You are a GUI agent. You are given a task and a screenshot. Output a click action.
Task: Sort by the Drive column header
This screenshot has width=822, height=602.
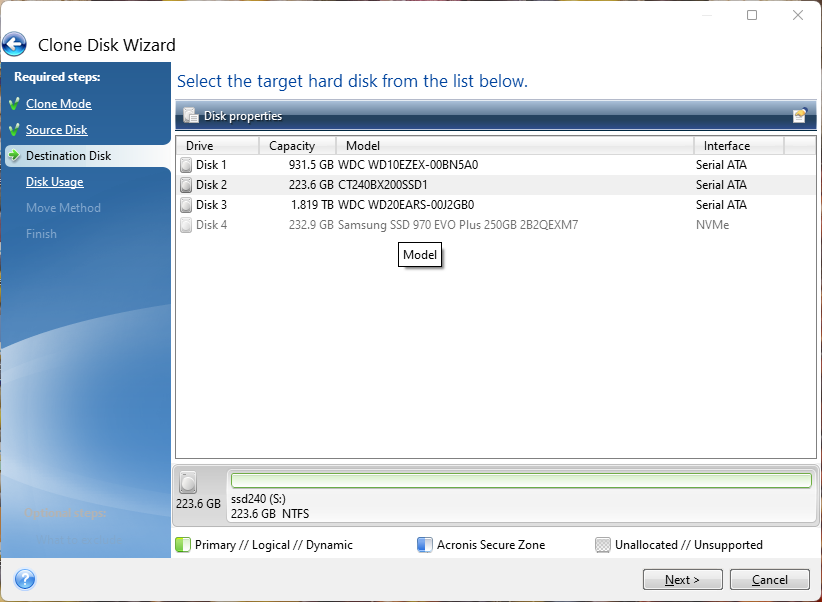218,146
